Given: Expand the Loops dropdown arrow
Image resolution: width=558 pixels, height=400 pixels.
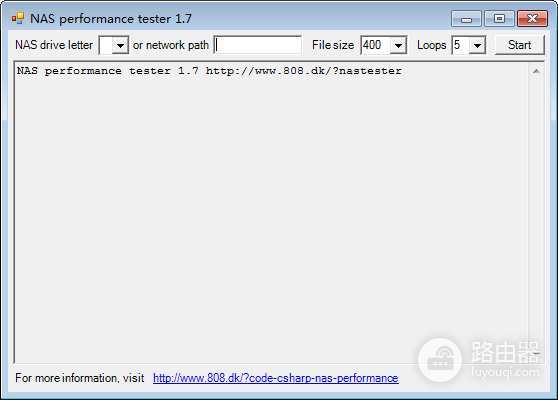Looking at the screenshot, I should tap(477, 46).
